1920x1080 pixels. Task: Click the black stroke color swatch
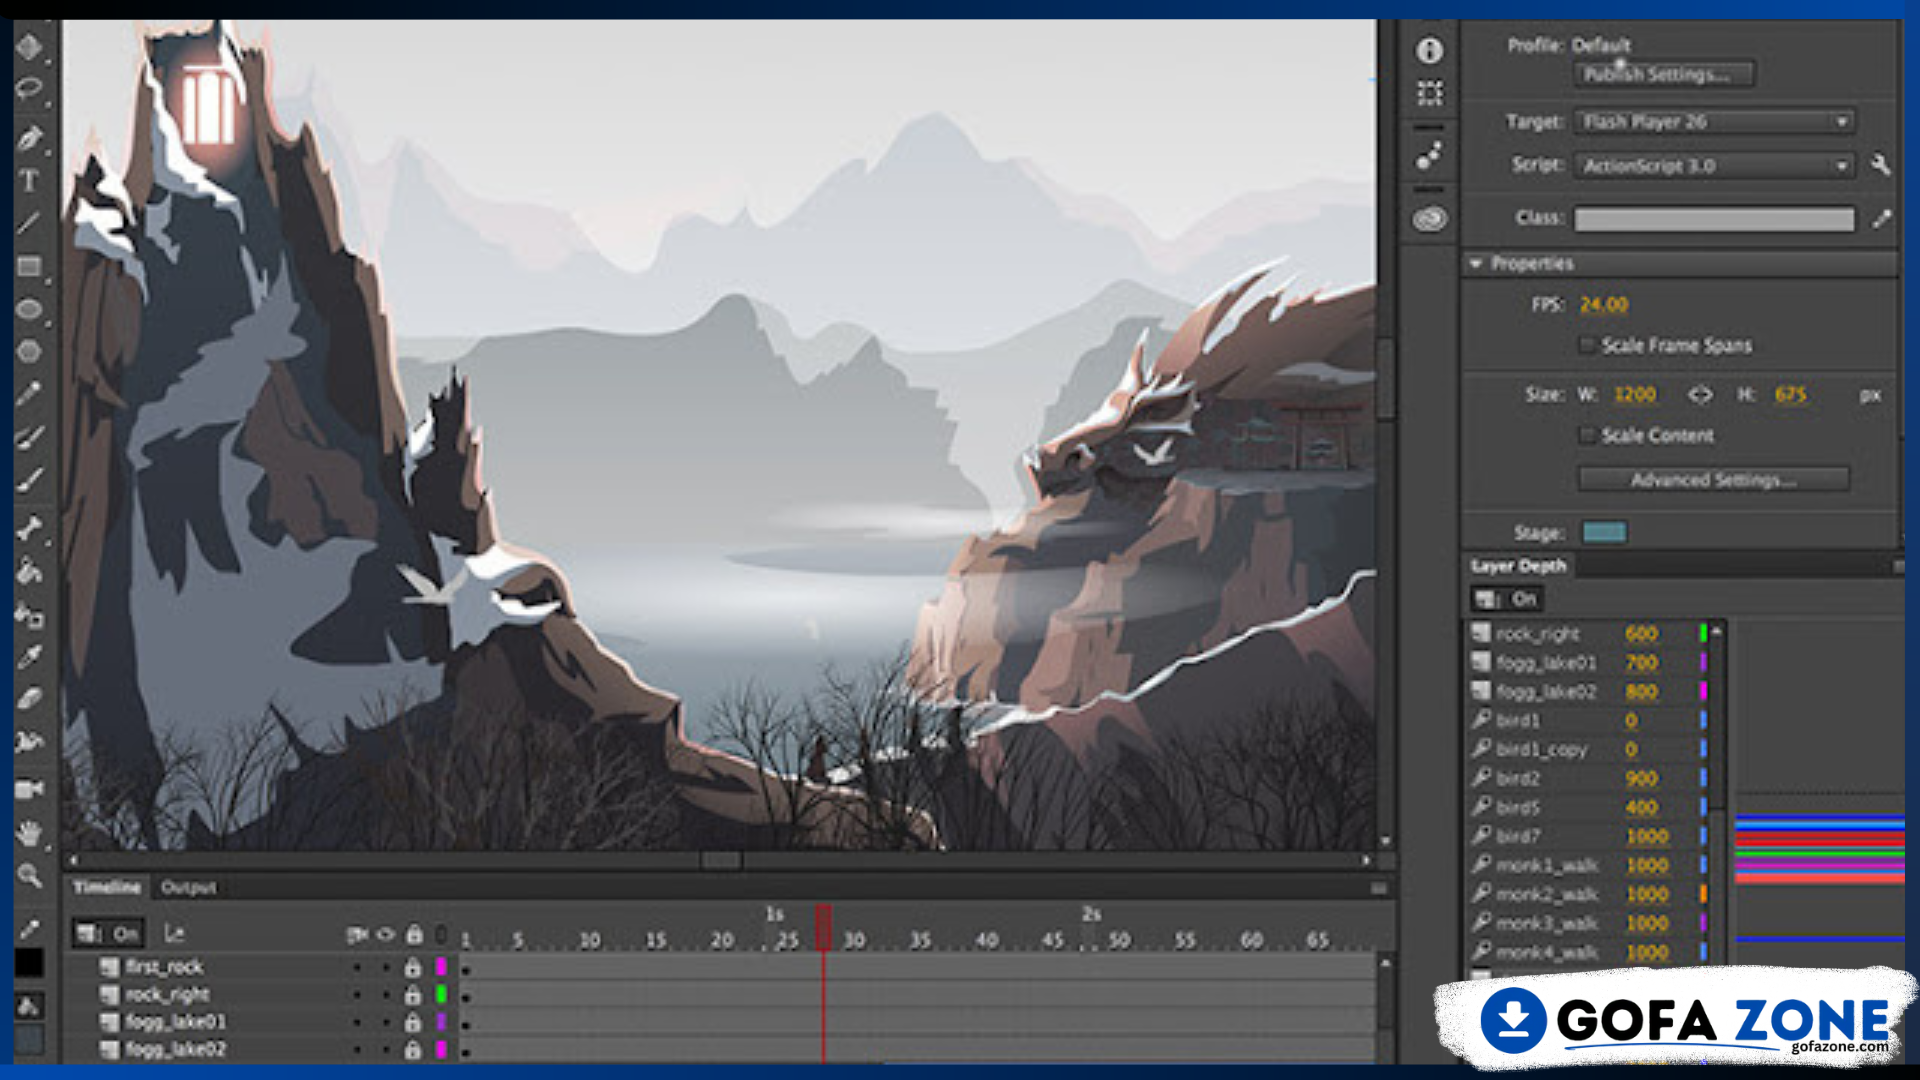coord(29,962)
